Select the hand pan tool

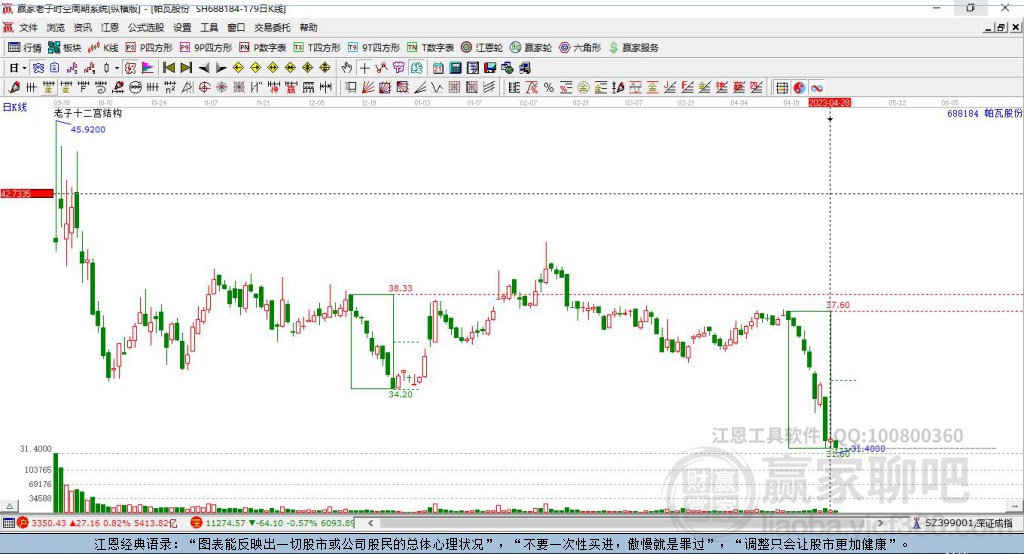[347, 68]
